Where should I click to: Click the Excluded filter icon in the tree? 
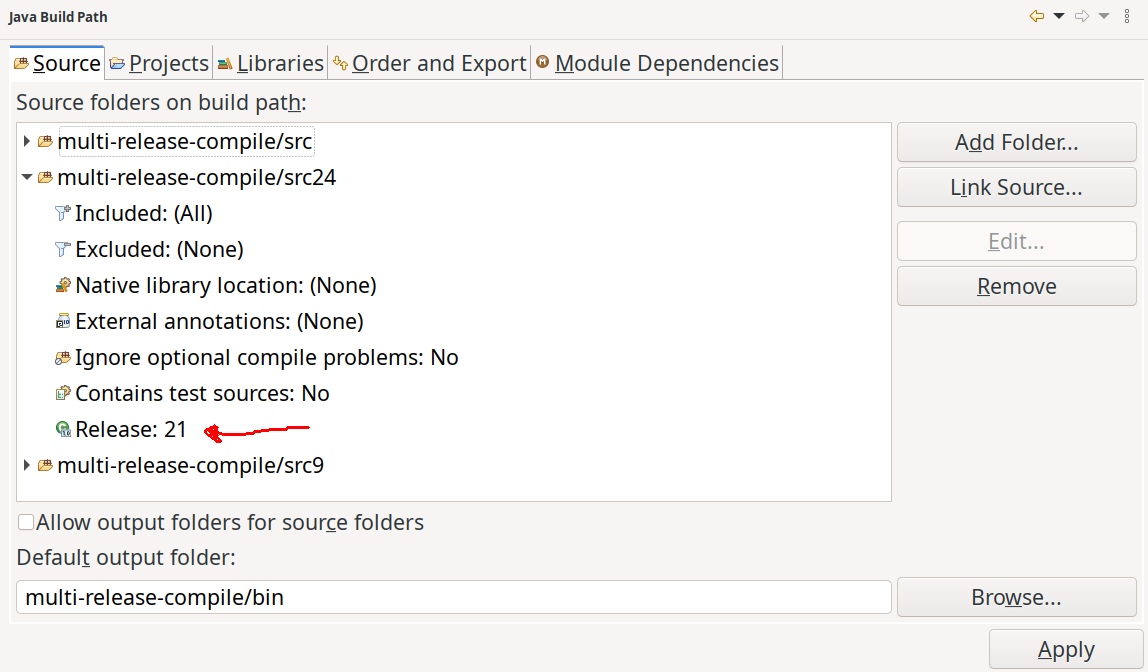pos(63,249)
